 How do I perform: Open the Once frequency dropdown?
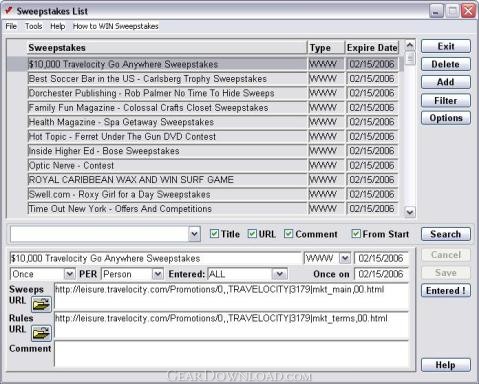(69, 274)
